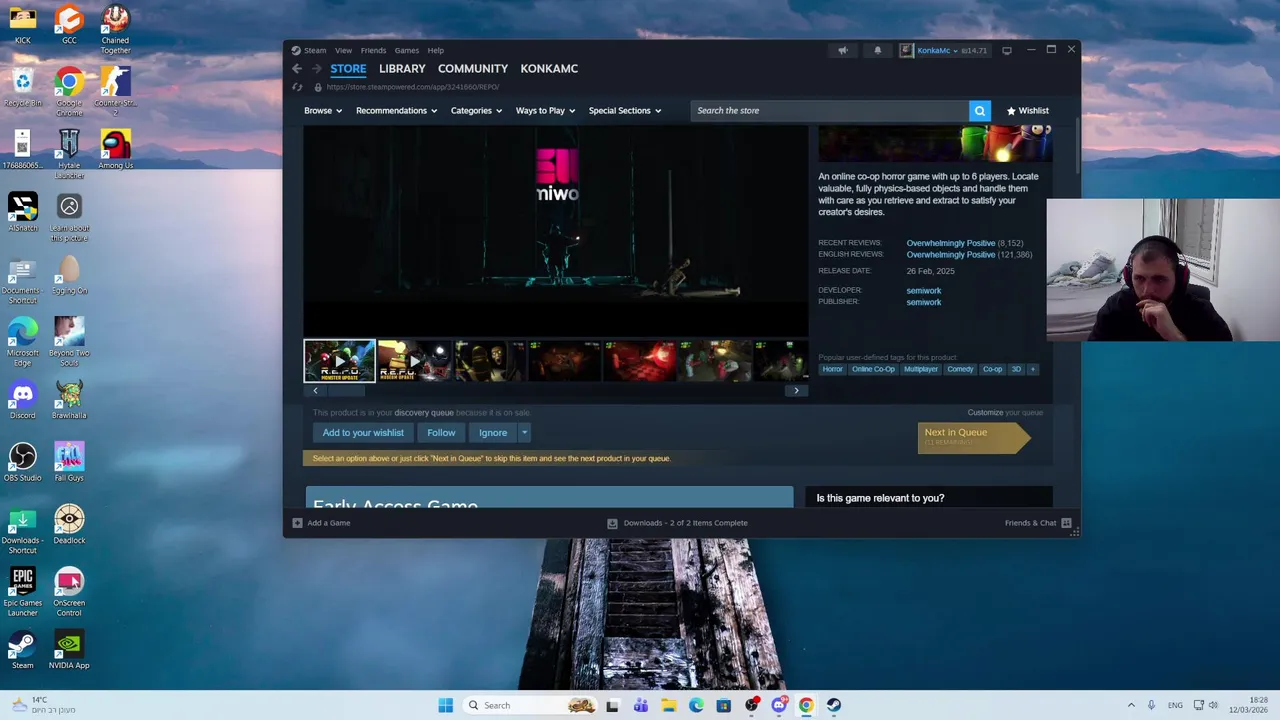Open the NVIDIA App desktop icon
The height and width of the screenshot is (720, 1280).
tap(69, 649)
